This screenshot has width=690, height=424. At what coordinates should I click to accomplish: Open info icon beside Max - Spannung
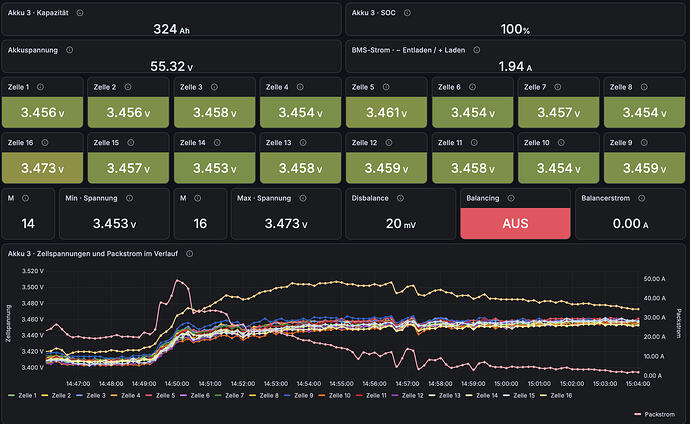[x=303, y=198]
